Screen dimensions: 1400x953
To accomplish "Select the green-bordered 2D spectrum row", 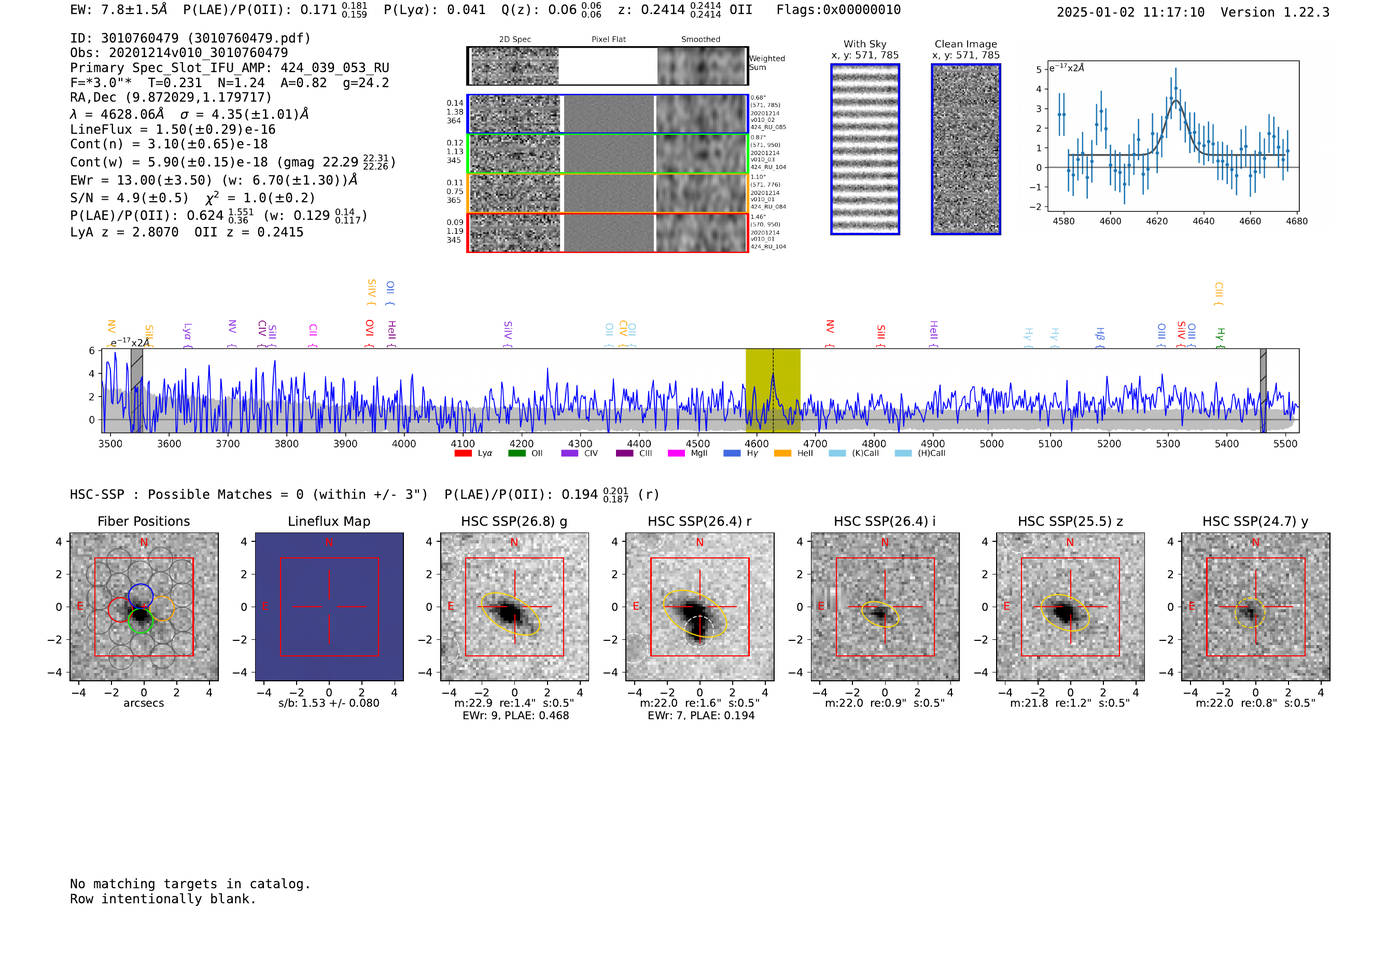I will pyautogui.click(x=607, y=154).
